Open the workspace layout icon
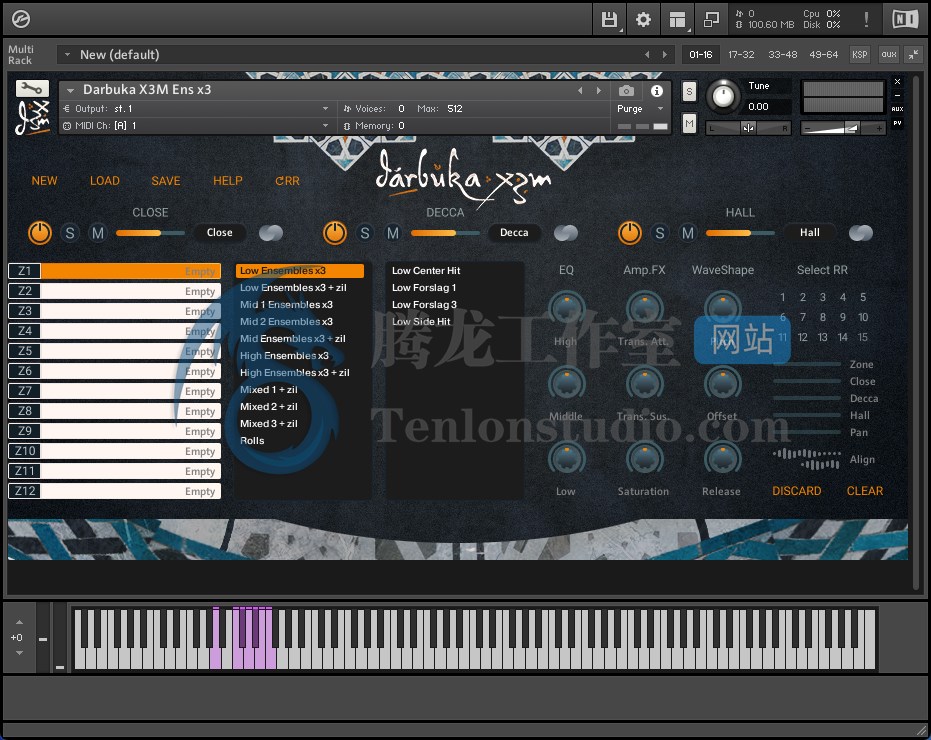The image size is (931, 740). [677, 20]
